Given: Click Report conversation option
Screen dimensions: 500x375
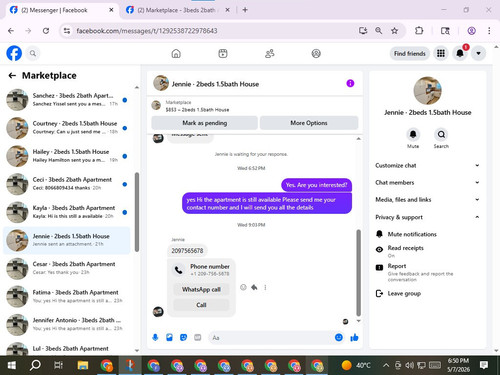Looking at the screenshot, I should [427, 273].
